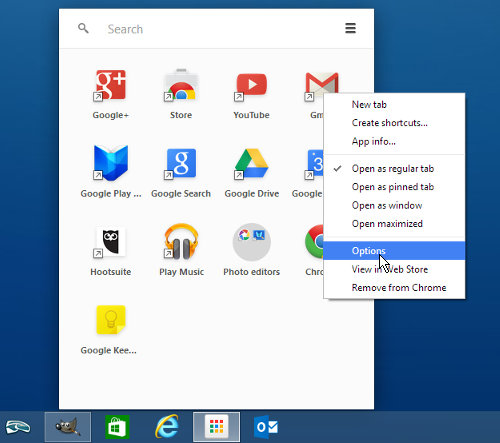Select Remove from Chrome
The image size is (500, 443).
tap(394, 287)
